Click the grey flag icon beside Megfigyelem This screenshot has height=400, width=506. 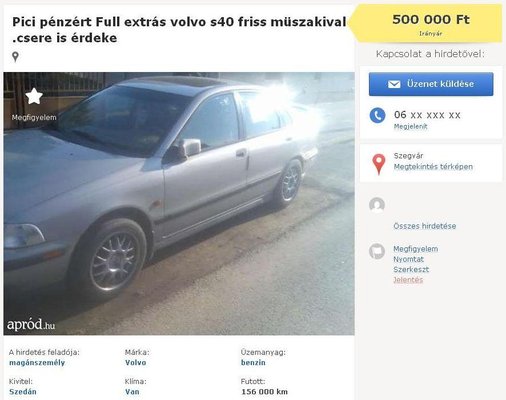377,251
